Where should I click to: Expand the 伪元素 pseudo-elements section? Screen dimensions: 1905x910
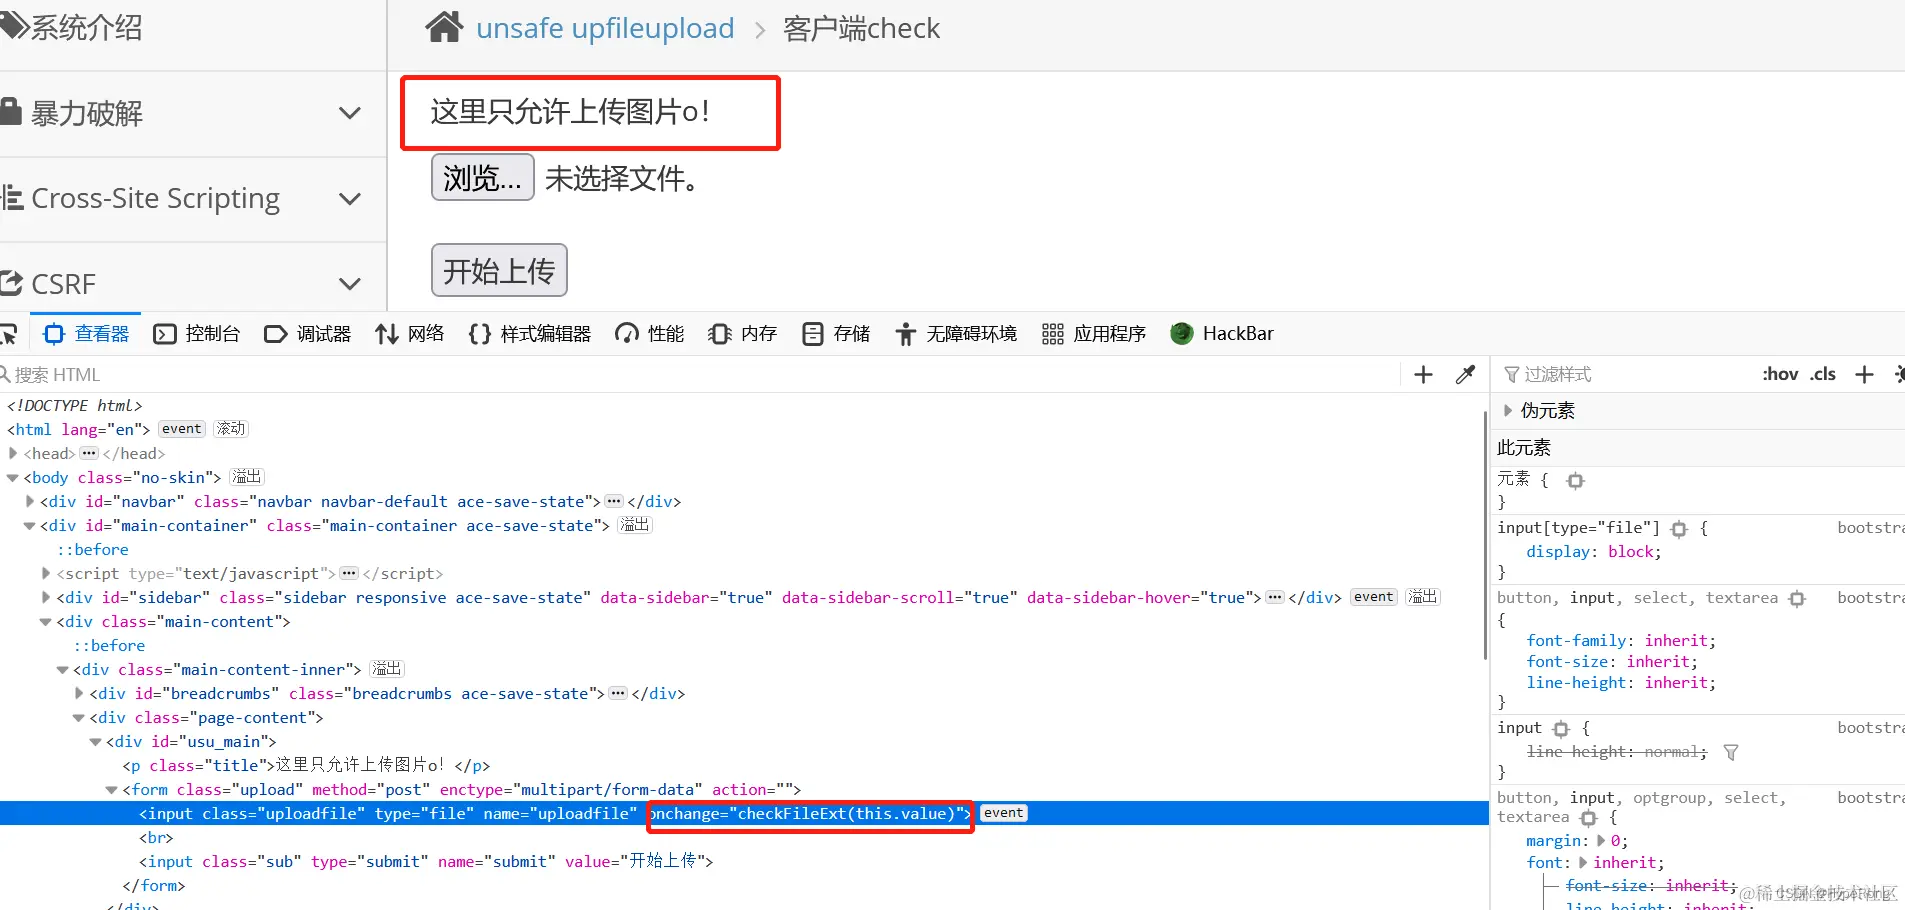1508,411
